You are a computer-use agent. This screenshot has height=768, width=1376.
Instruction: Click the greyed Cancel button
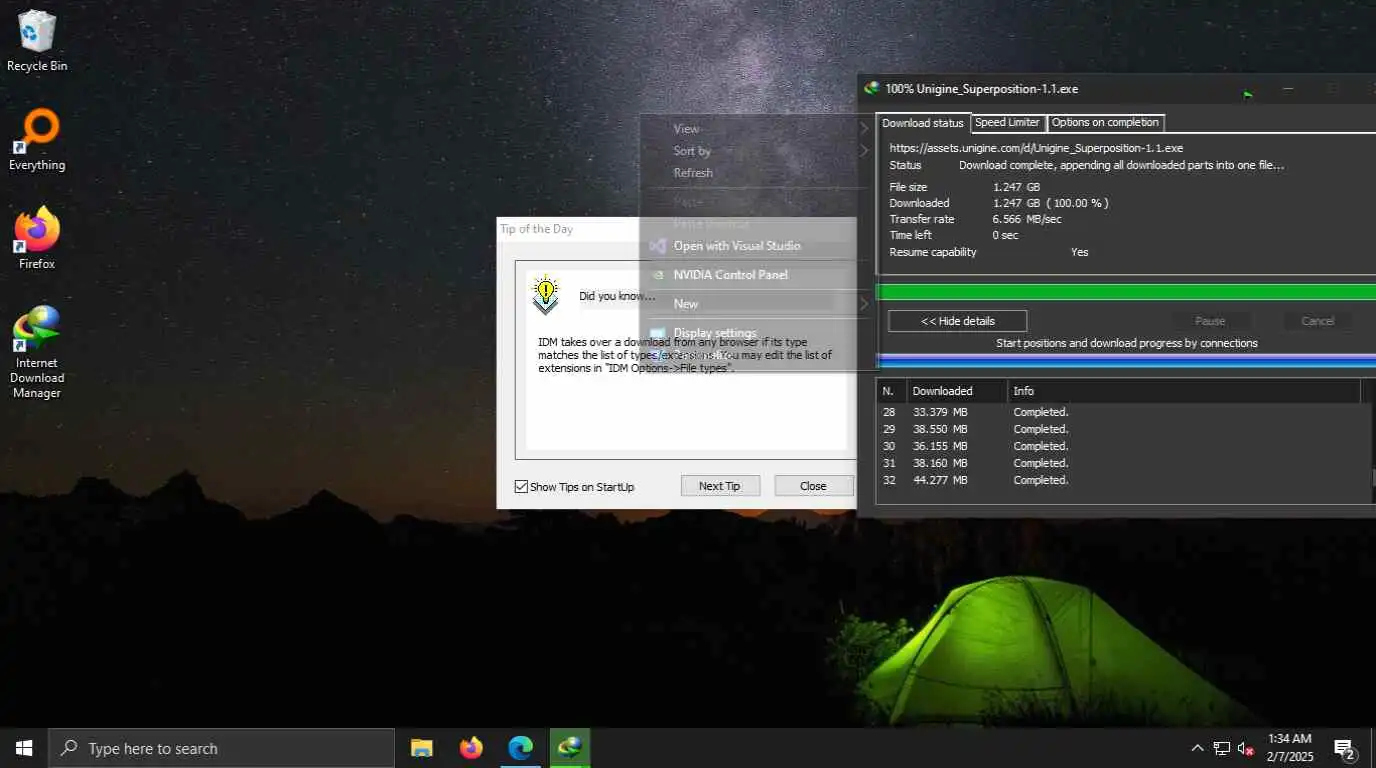click(1317, 321)
